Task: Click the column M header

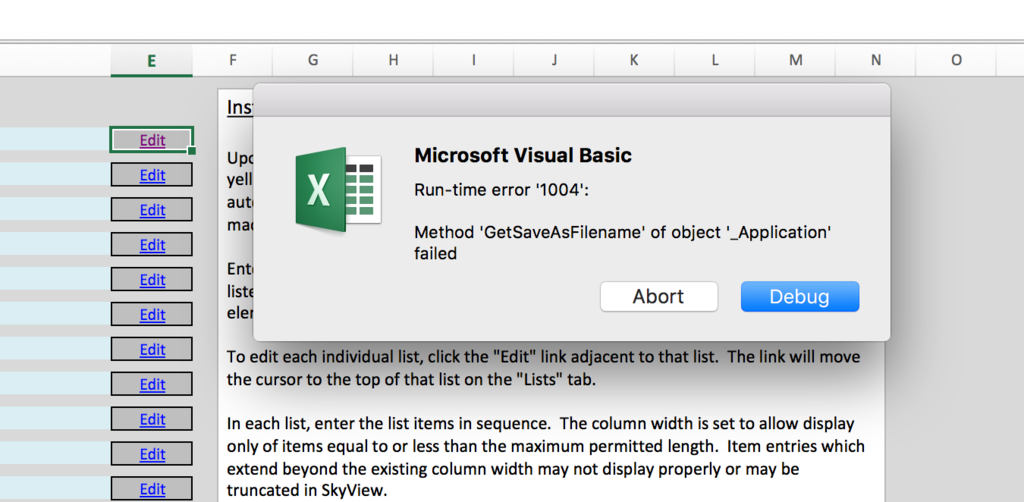Action: click(795, 61)
